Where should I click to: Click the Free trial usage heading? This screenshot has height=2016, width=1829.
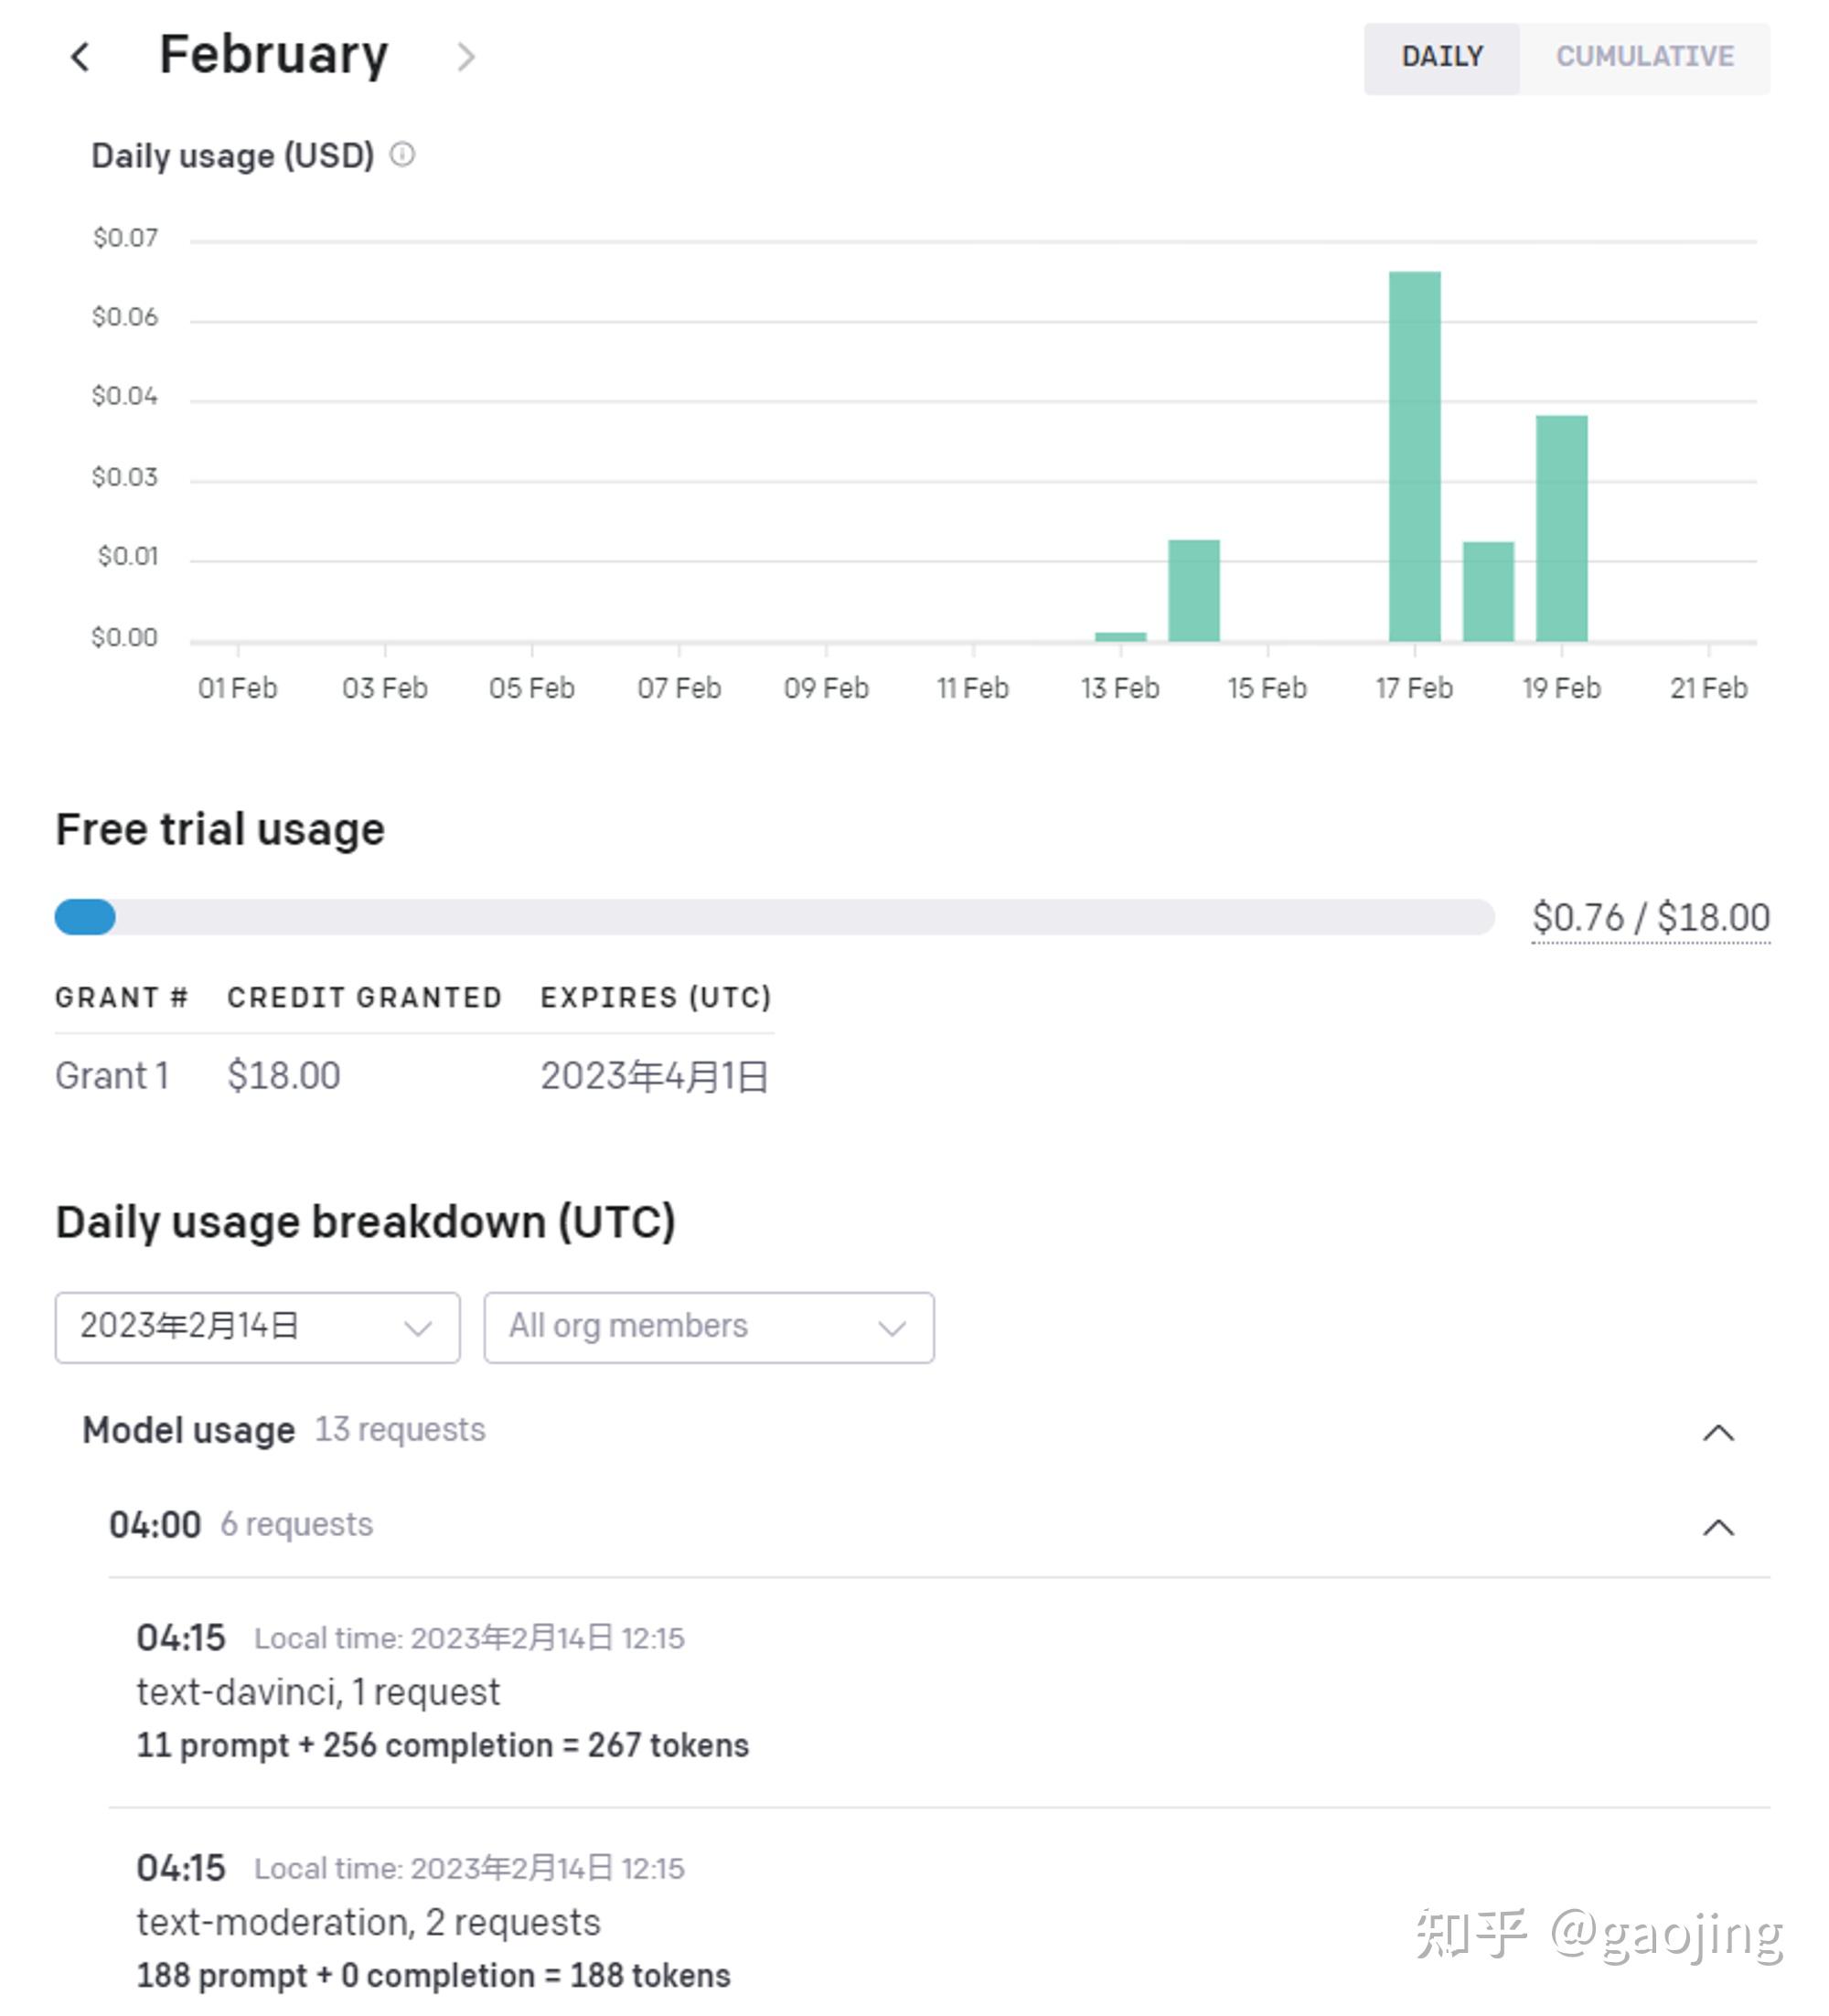click(220, 828)
